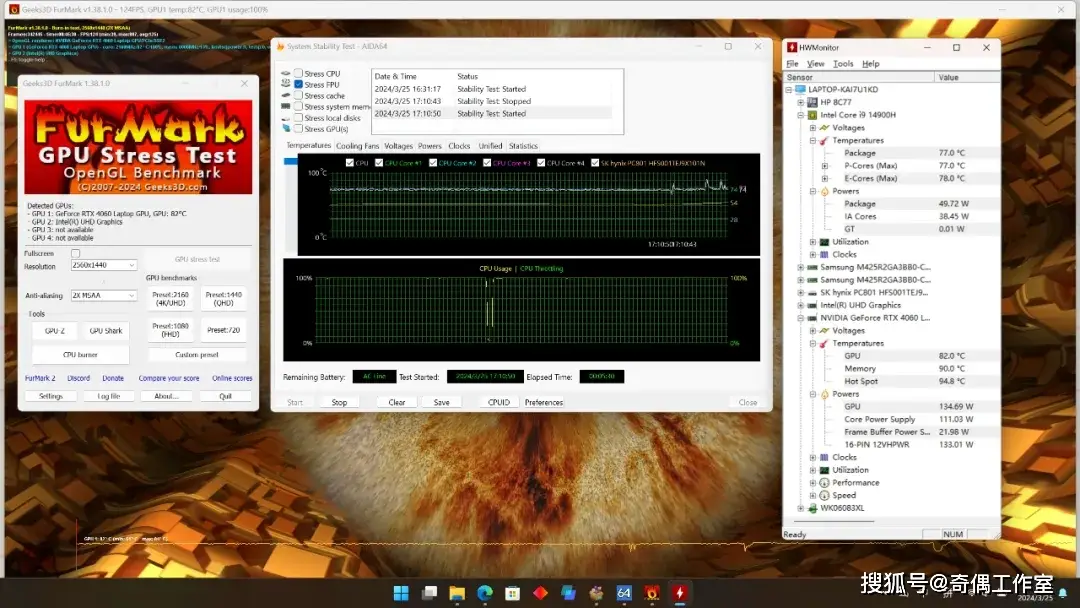This screenshot has height=608, width=1080.
Task: Open the Compare your score link
Action: click(x=169, y=378)
